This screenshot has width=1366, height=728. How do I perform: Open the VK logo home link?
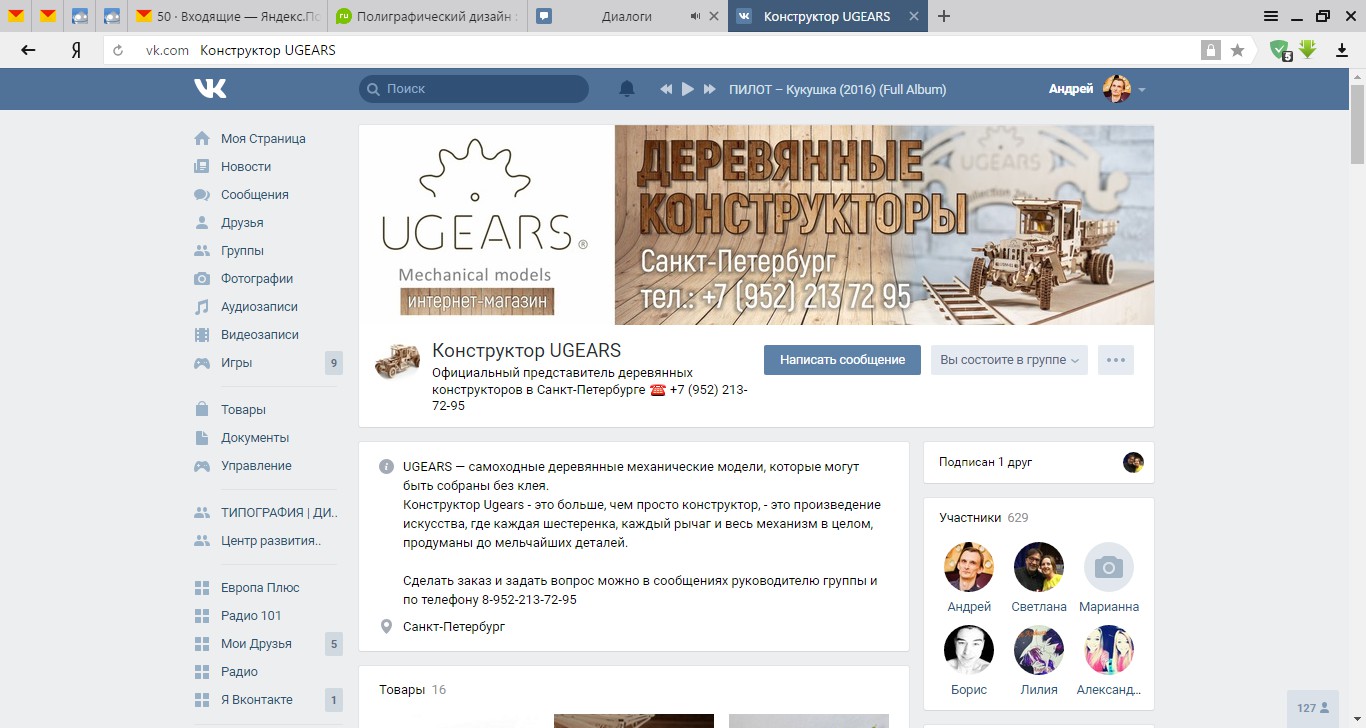point(210,89)
